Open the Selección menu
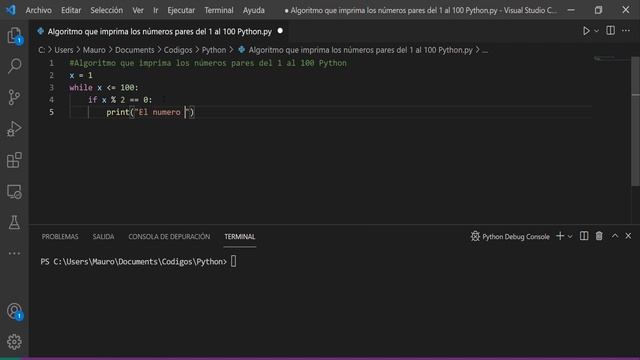 tap(107, 10)
